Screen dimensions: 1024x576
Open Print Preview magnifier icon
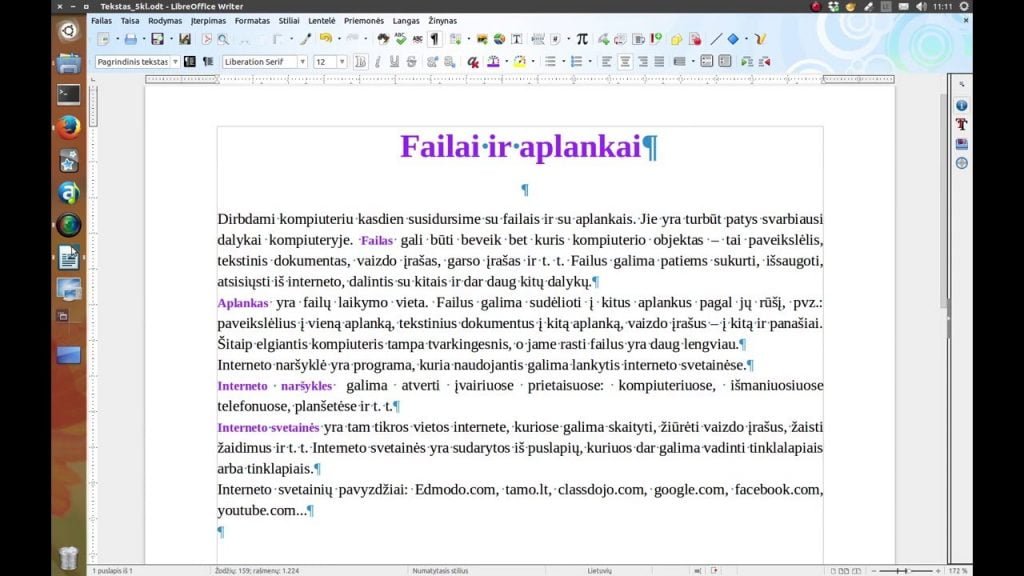(x=223, y=39)
